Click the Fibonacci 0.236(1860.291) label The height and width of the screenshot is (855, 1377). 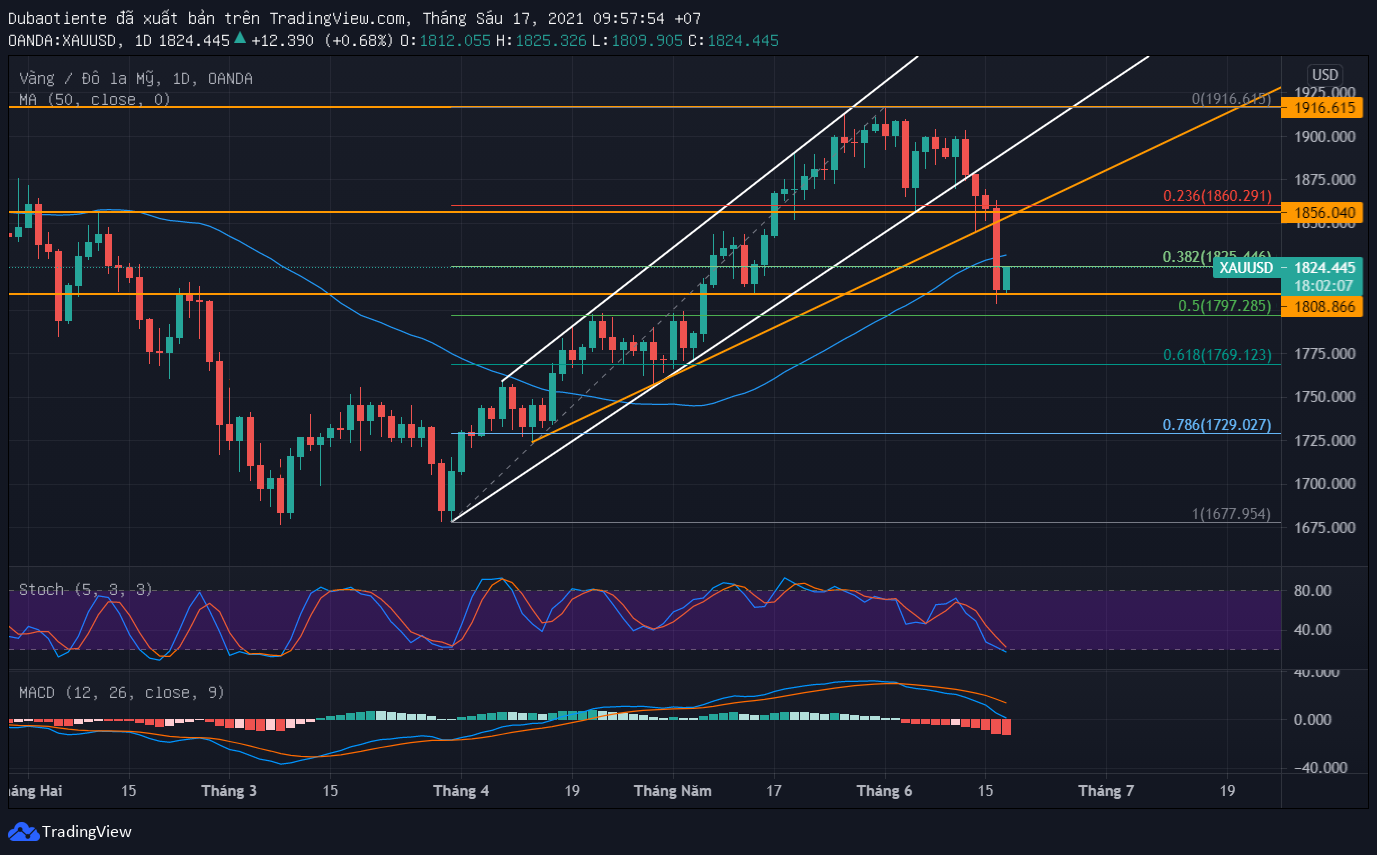[1217, 197]
